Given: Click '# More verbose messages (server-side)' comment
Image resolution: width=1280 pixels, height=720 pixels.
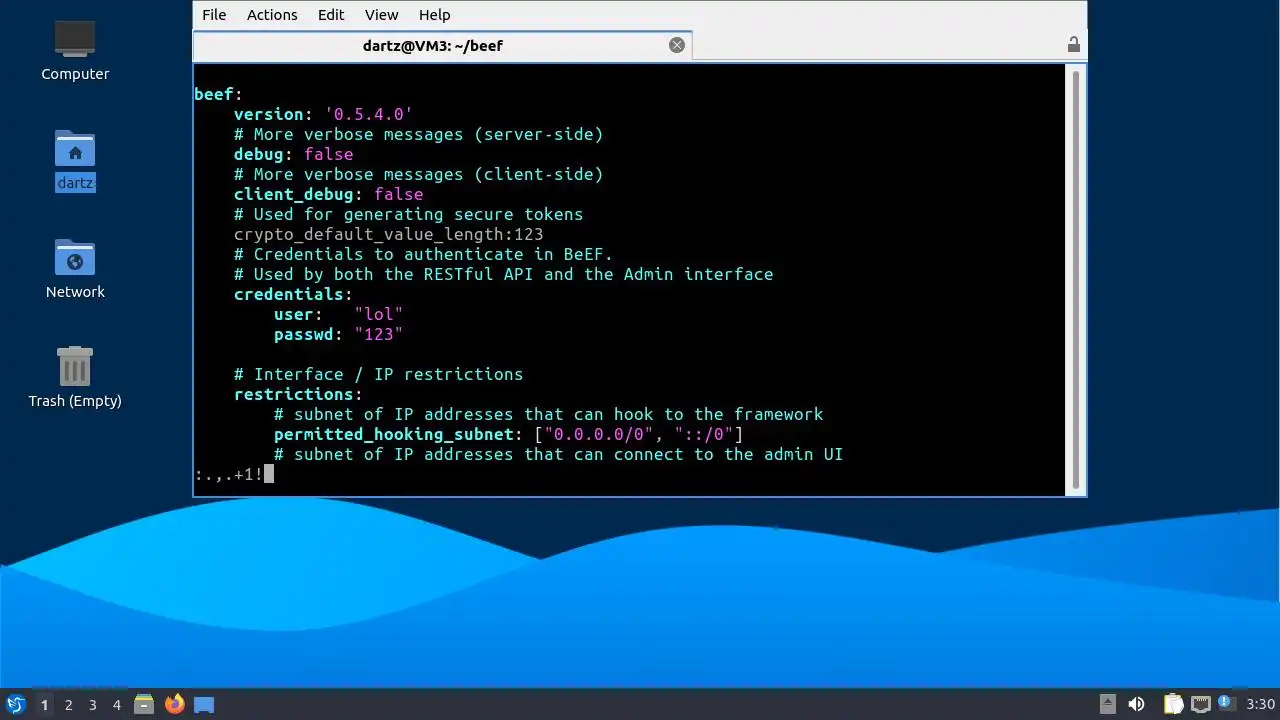Looking at the screenshot, I should point(418,134).
